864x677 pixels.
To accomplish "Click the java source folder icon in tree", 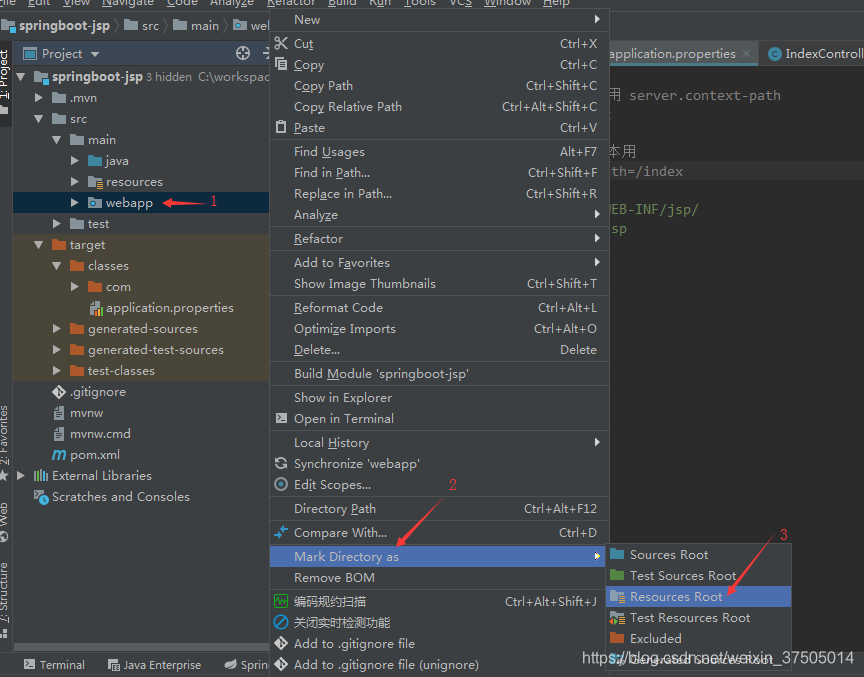I will [95, 160].
